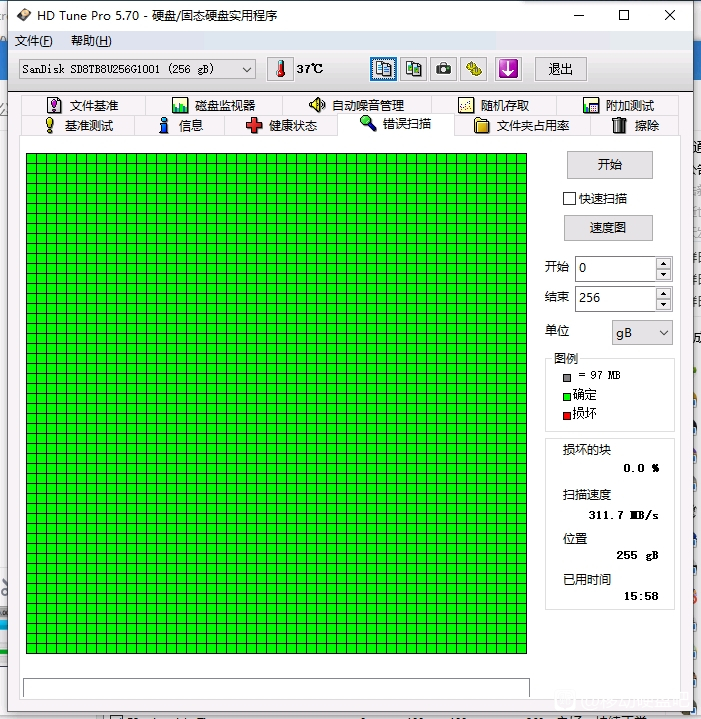Switch to the 随机存取 tab
Image resolution: width=701 pixels, height=719 pixels.
[494, 105]
